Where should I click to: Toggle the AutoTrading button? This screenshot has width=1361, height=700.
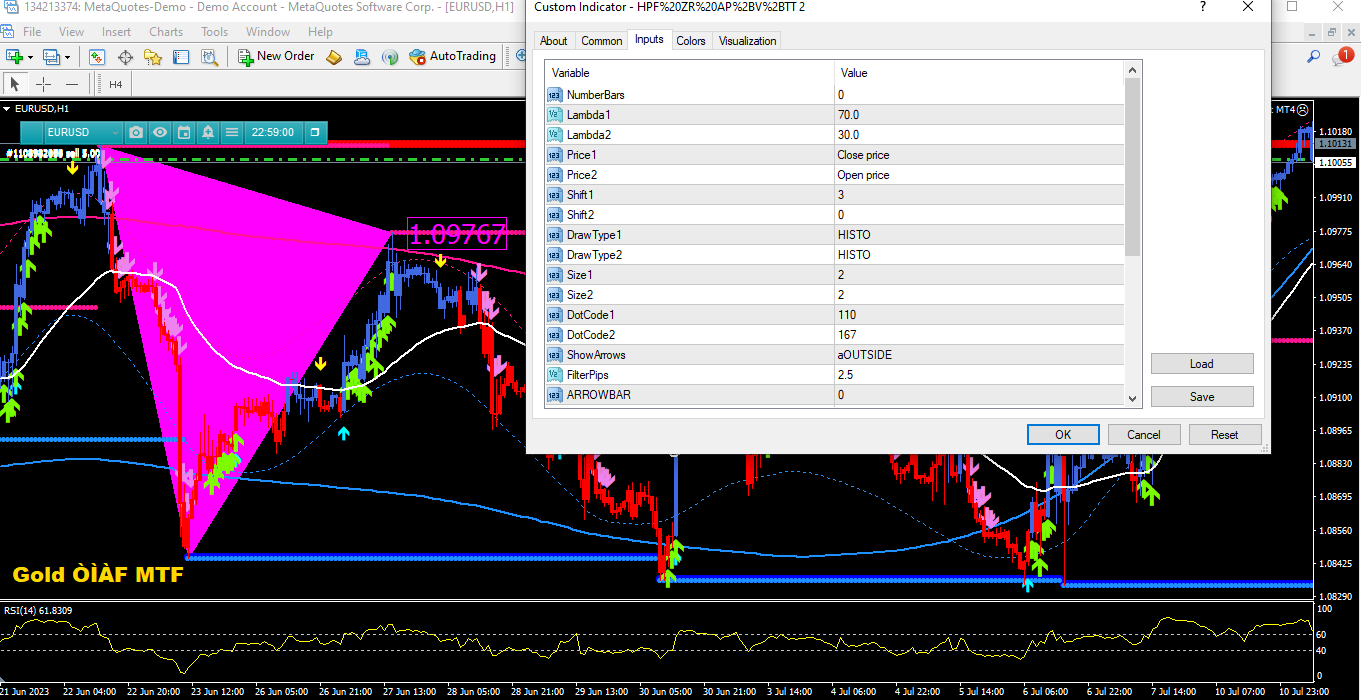click(x=452, y=57)
